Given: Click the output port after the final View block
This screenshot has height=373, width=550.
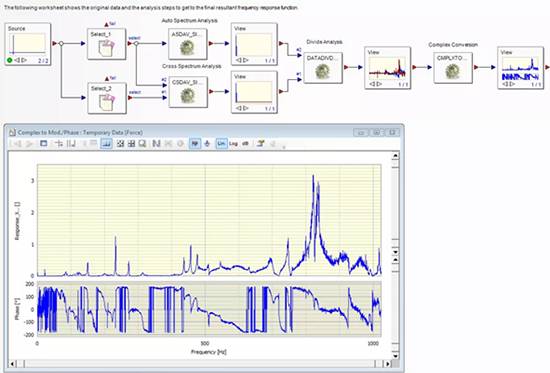Looking at the screenshot, I should point(548,67).
